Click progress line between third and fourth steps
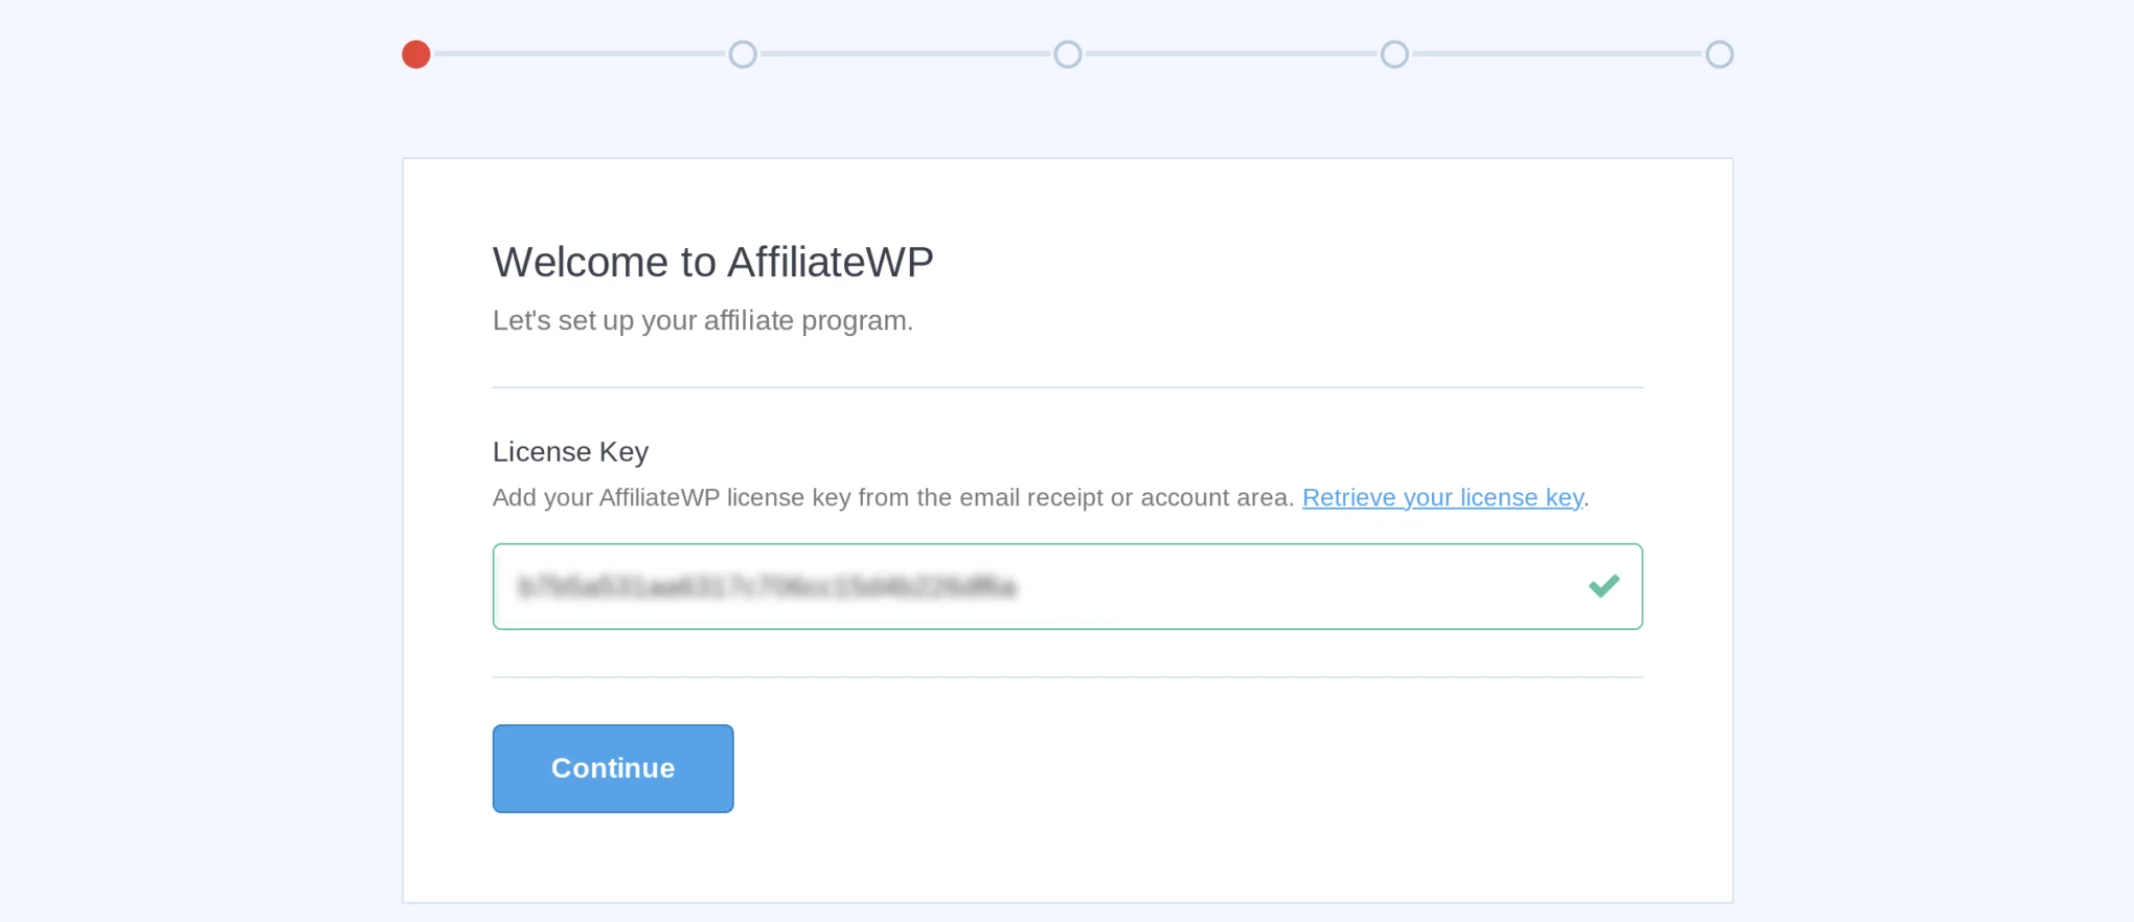 (1231, 54)
